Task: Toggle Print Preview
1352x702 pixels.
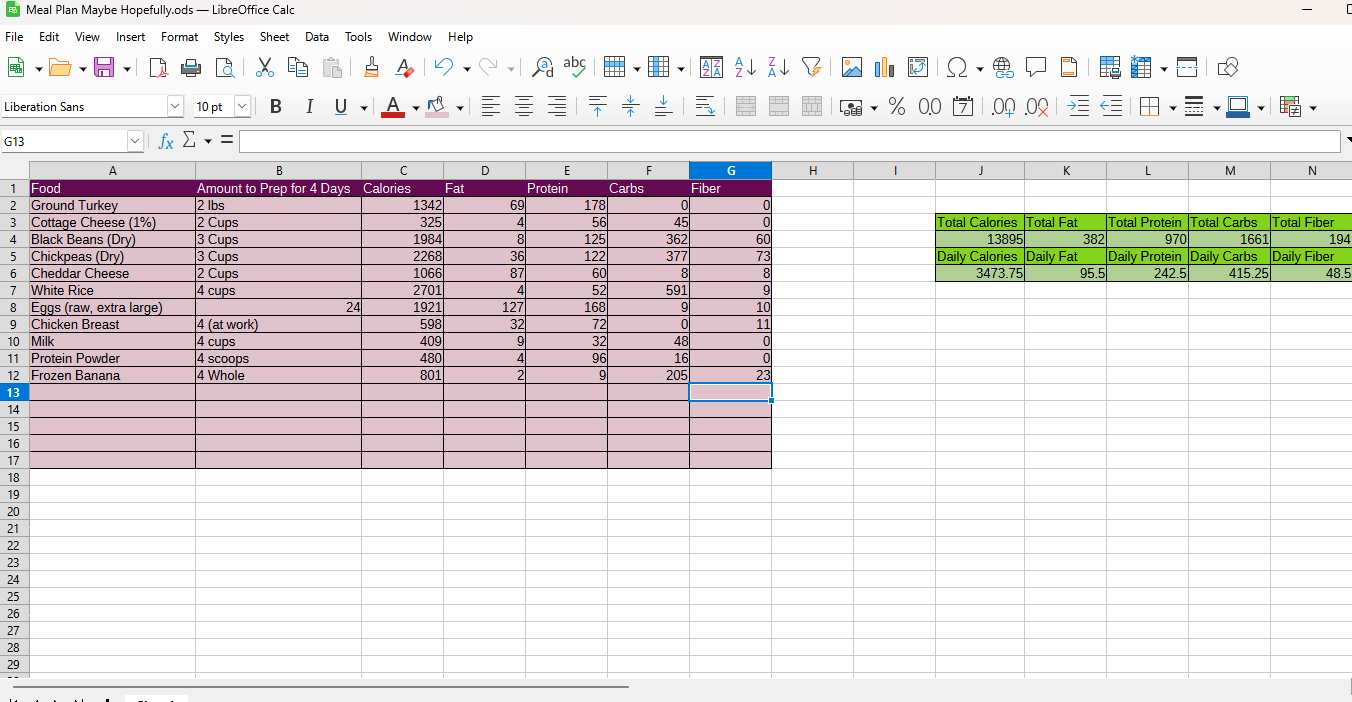Action: (225, 67)
